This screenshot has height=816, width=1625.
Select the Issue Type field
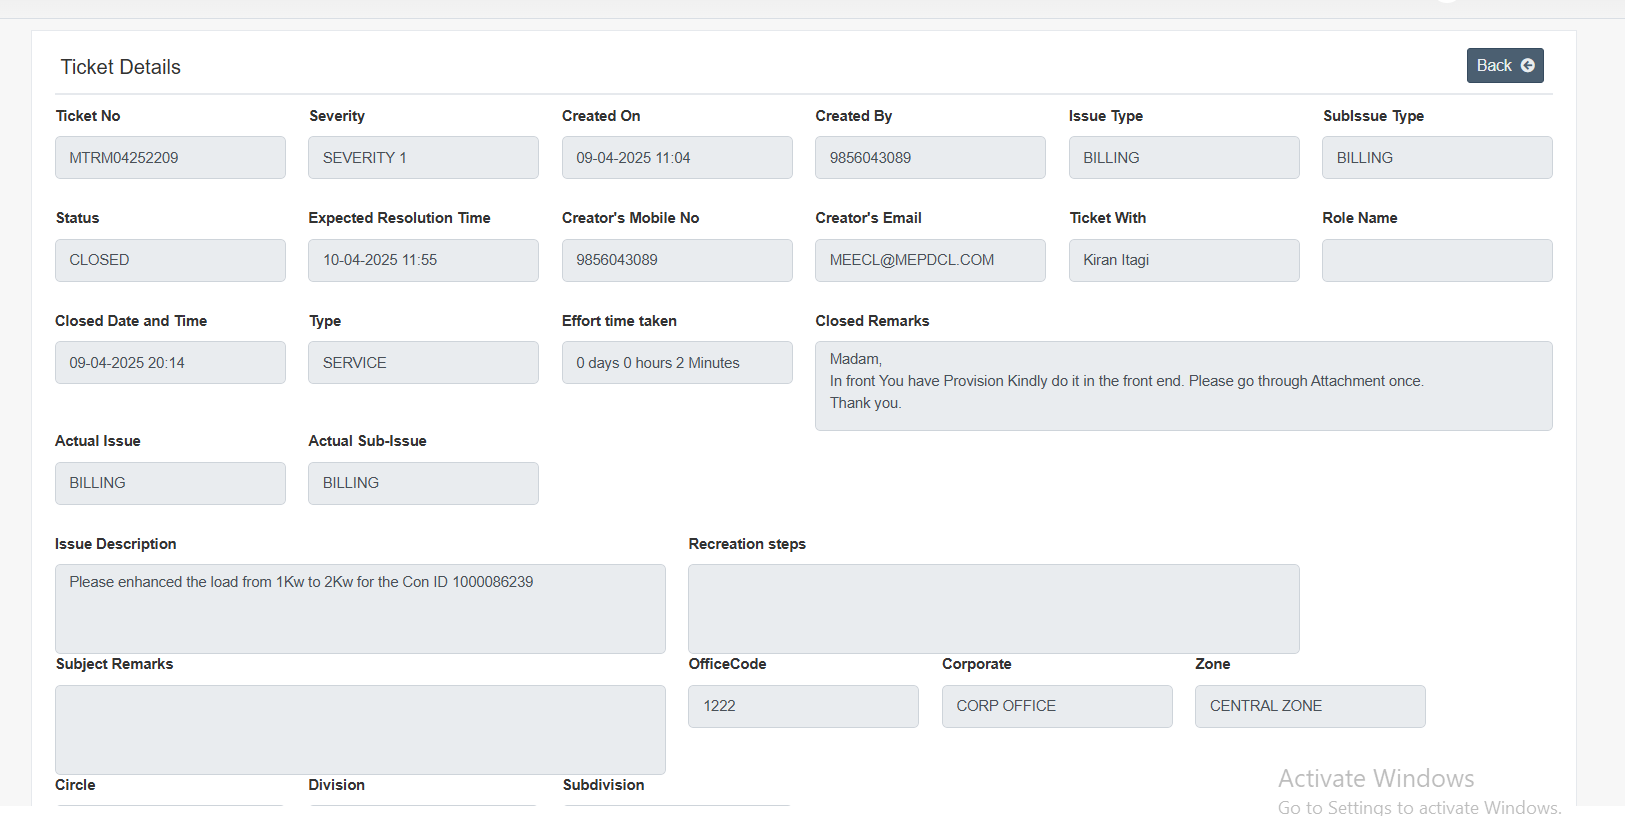point(1184,158)
